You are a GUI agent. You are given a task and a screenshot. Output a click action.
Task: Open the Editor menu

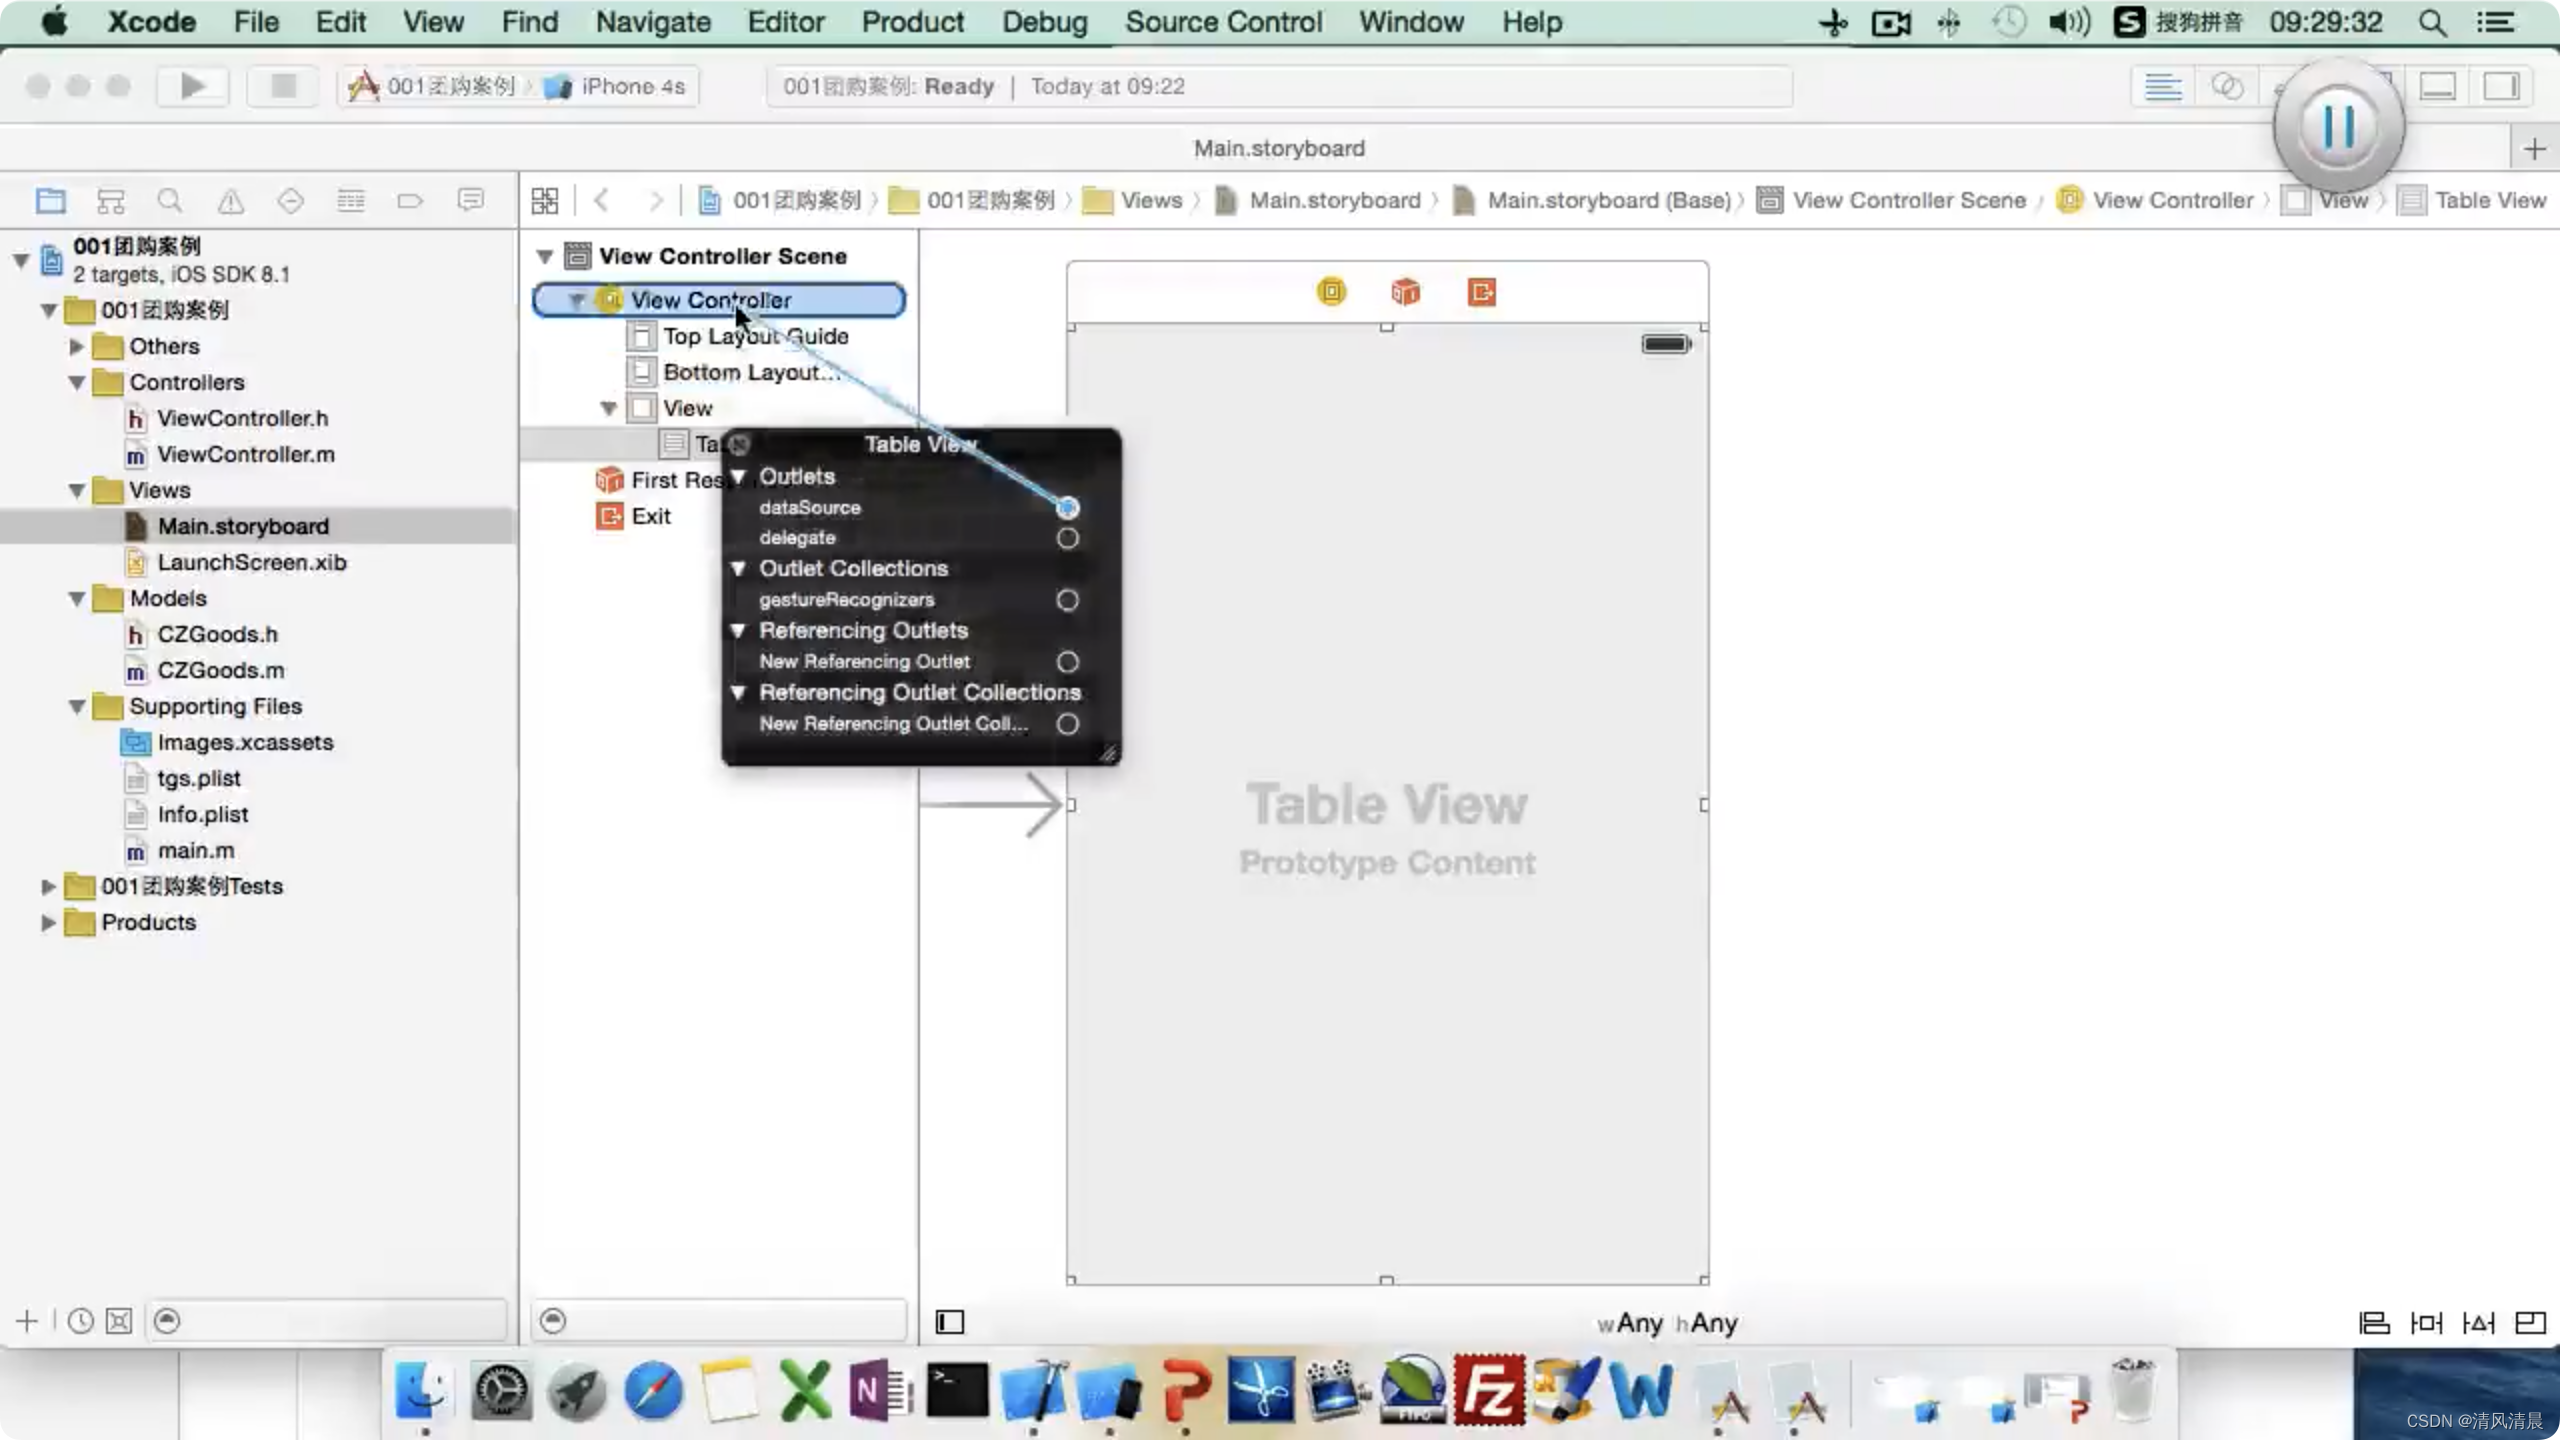[785, 22]
